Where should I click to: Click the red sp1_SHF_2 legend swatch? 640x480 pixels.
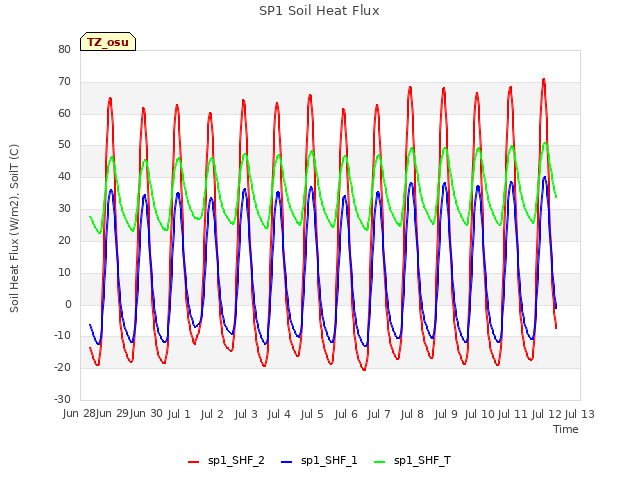[193, 462]
